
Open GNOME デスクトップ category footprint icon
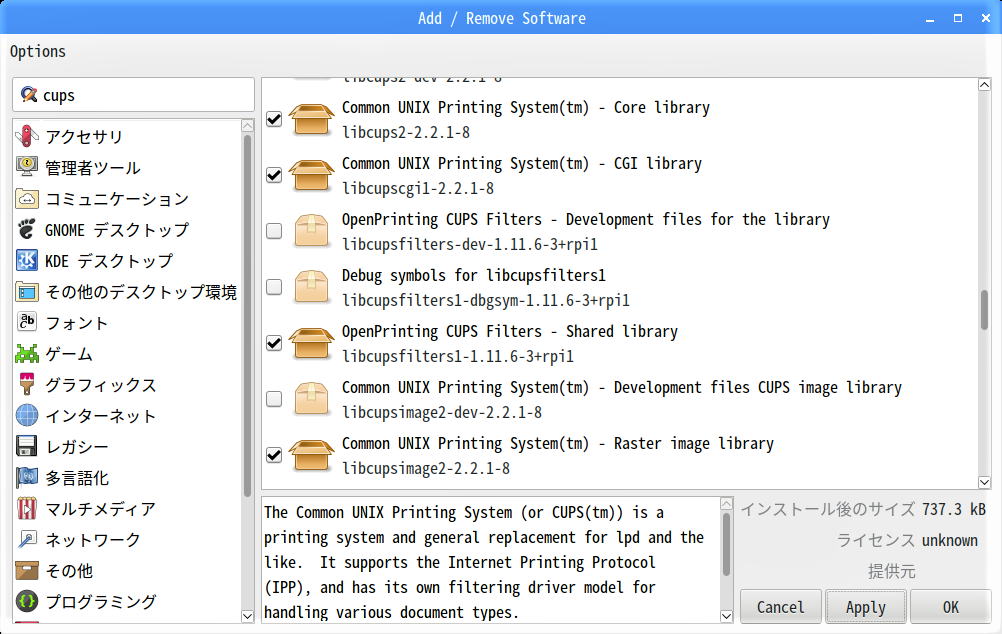tap(27, 229)
